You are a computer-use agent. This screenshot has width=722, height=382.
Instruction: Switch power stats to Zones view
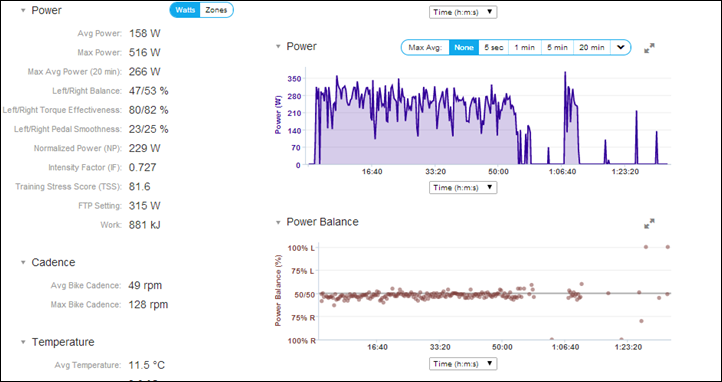(x=216, y=10)
